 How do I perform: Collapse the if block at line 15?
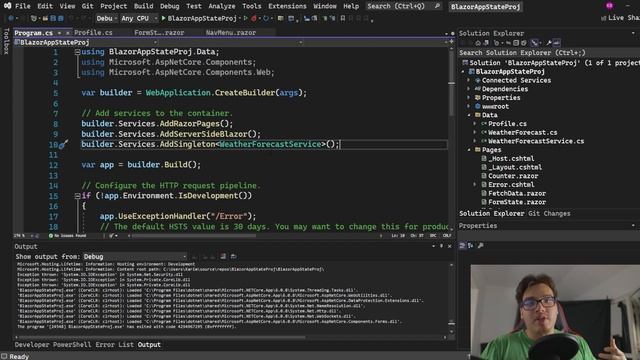pos(77,196)
